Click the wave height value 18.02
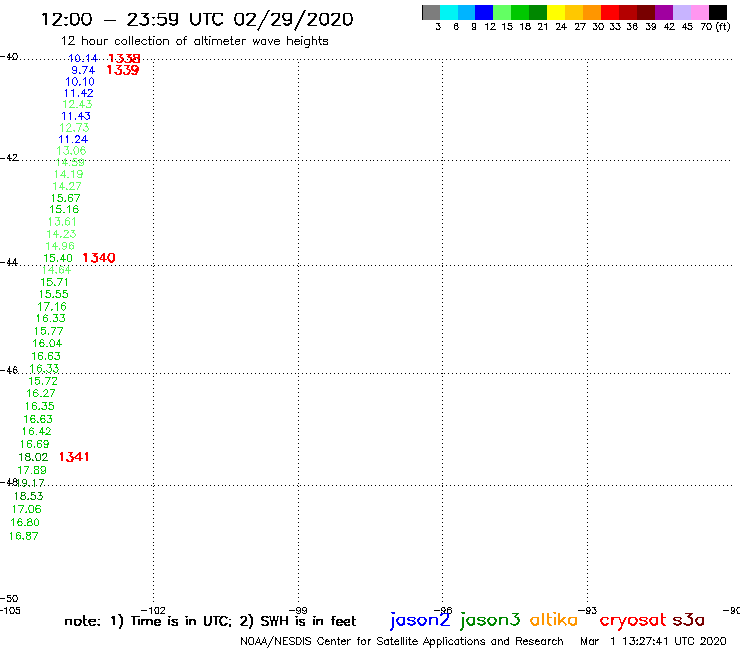Viewport: 740px width, 650px height. click(x=33, y=457)
